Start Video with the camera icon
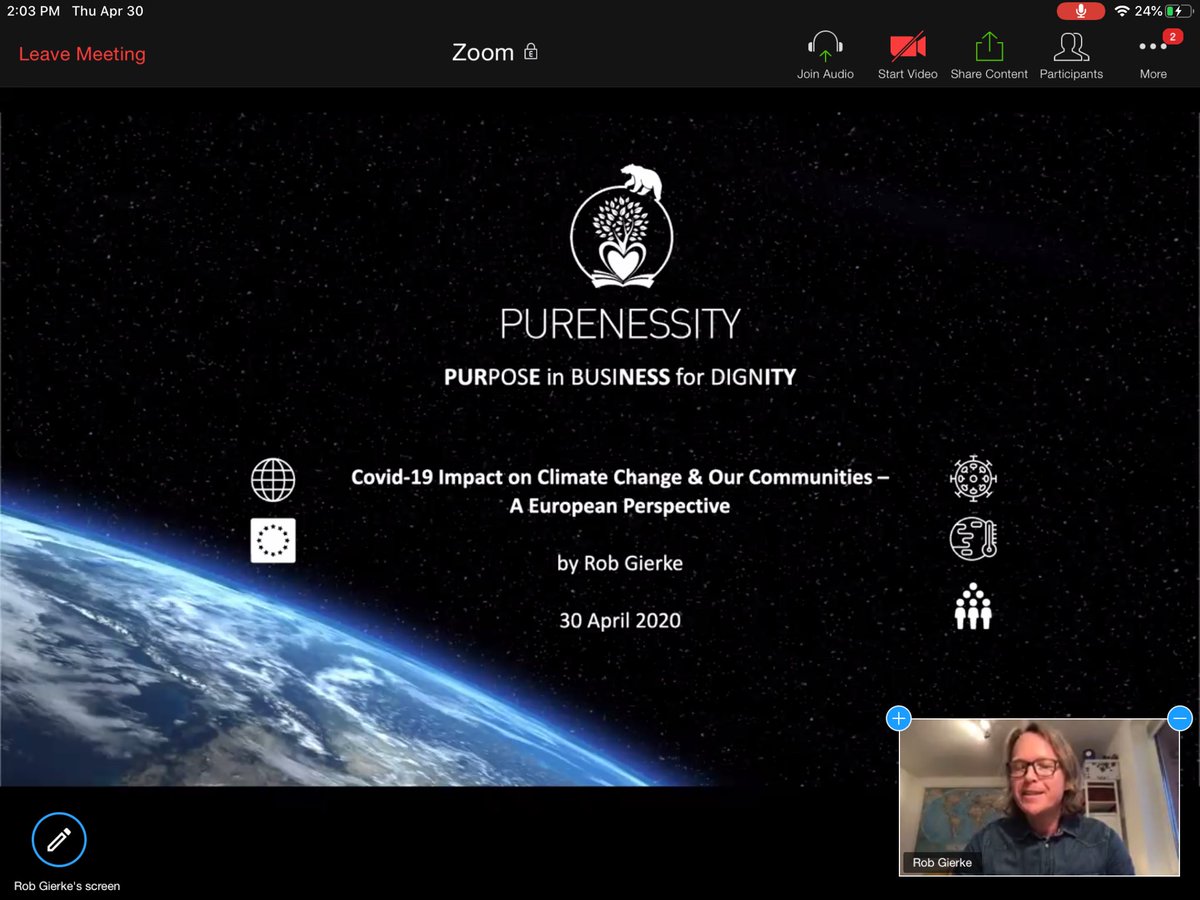Image resolution: width=1200 pixels, height=900 pixels. tap(908, 46)
